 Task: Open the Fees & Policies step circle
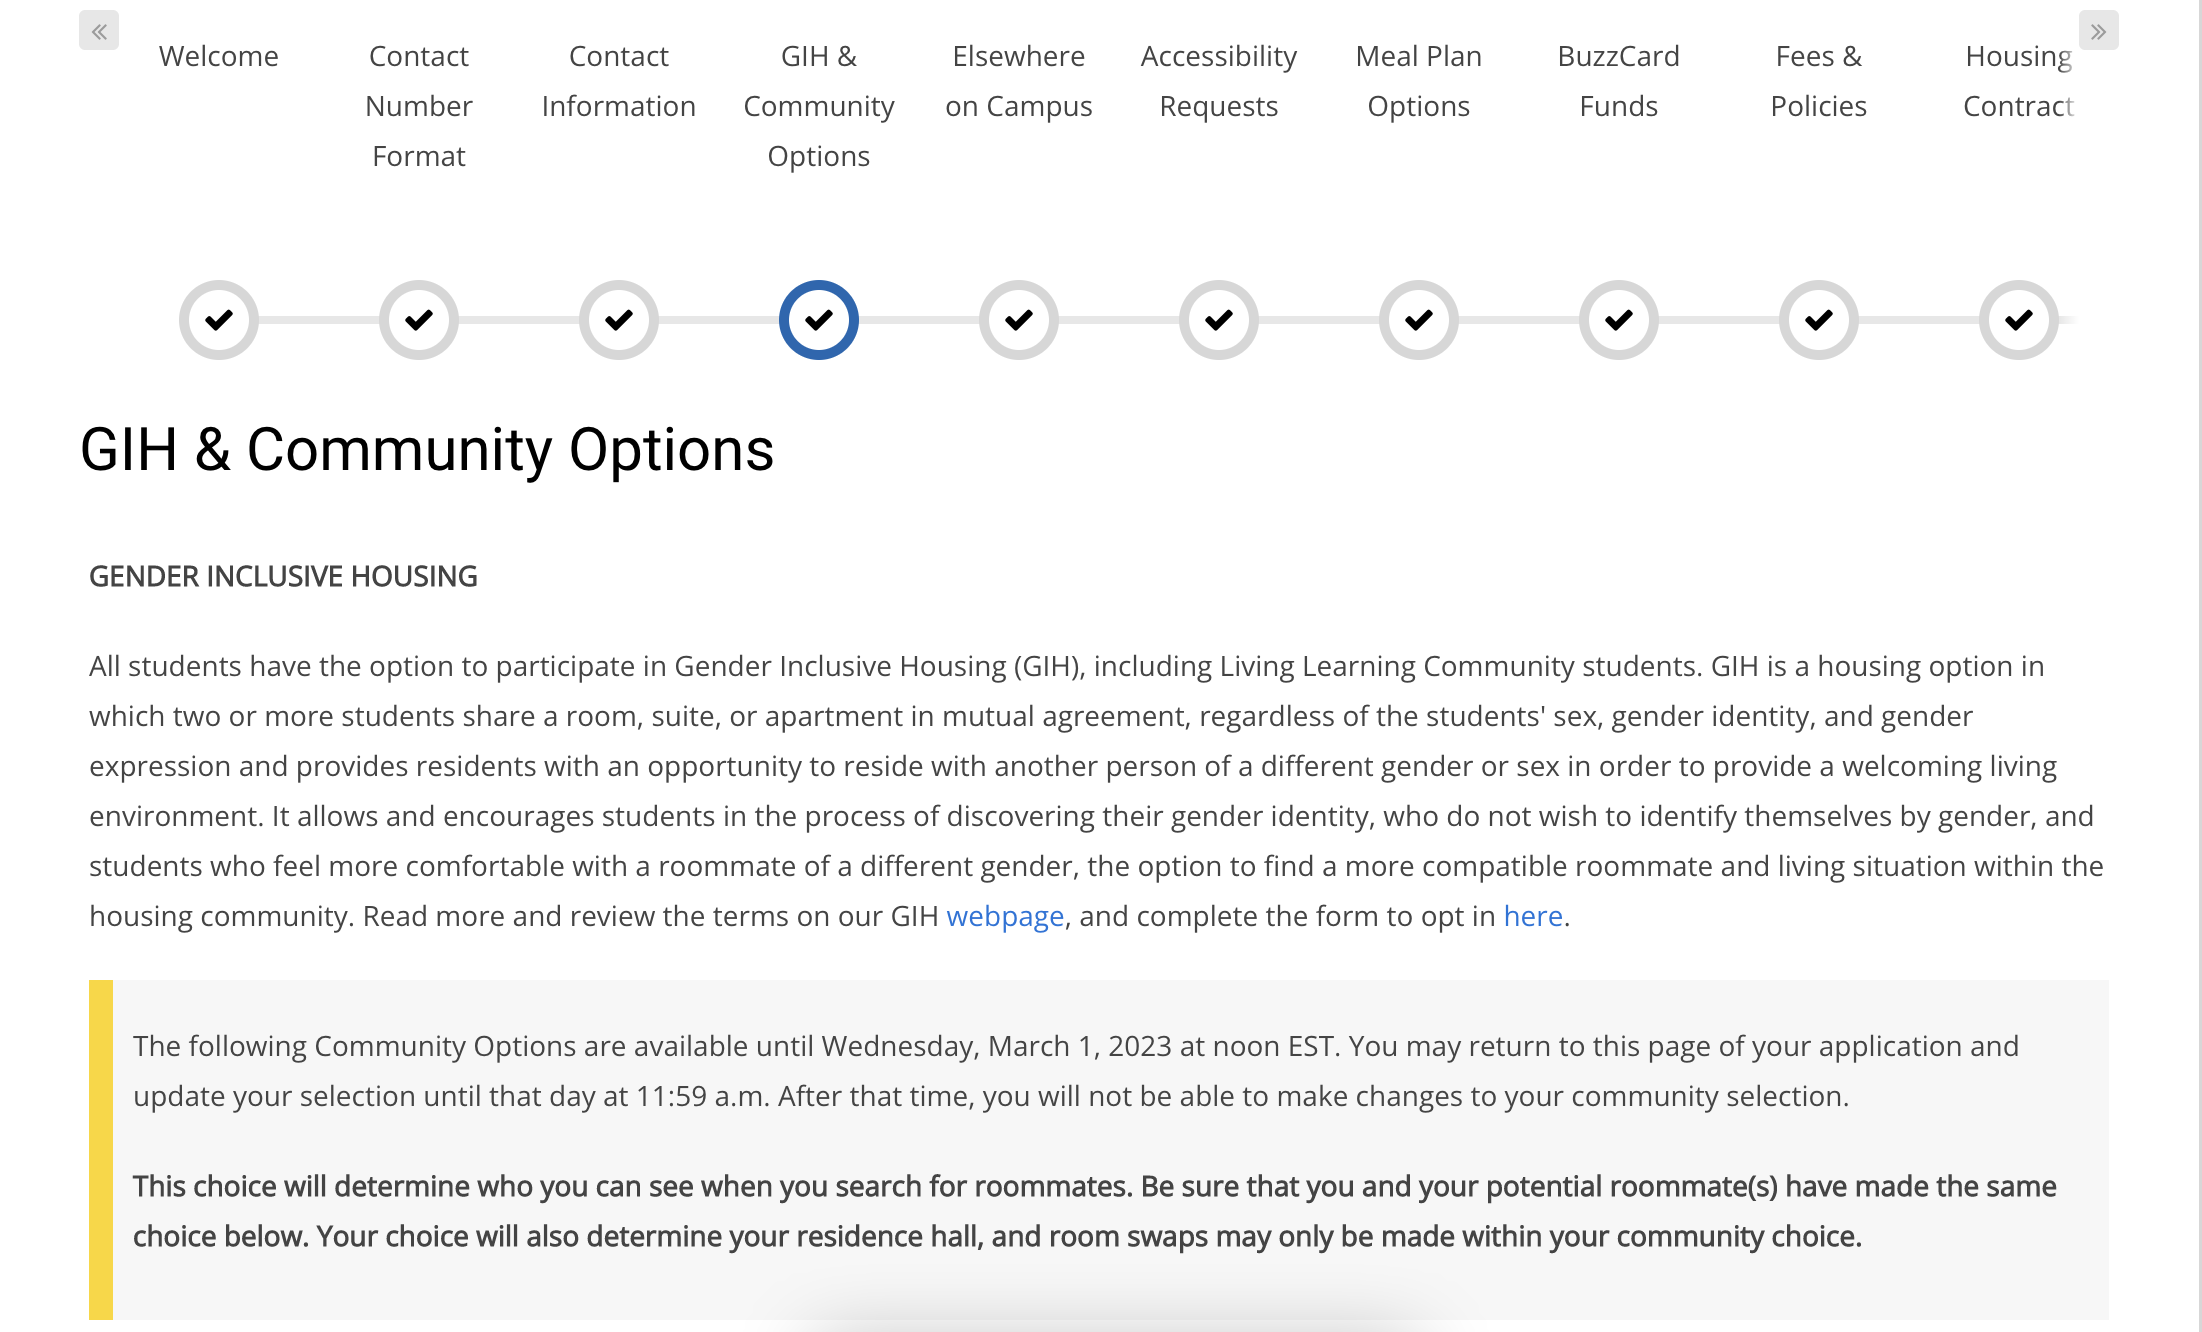point(1818,320)
